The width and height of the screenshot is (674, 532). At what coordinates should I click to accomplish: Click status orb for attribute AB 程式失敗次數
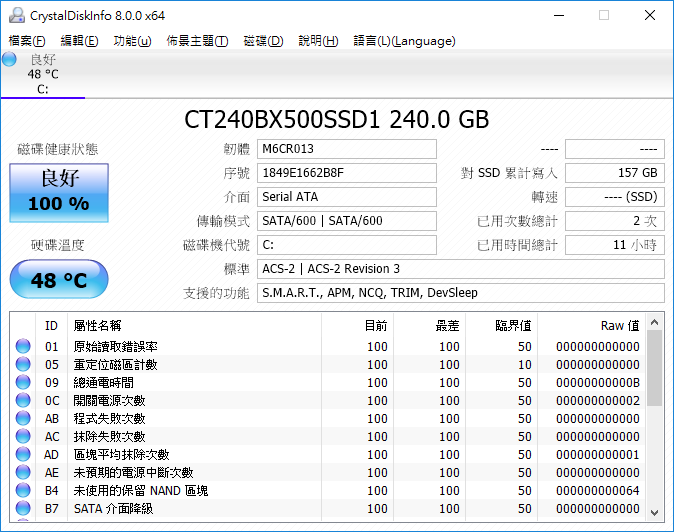[x=23, y=419]
